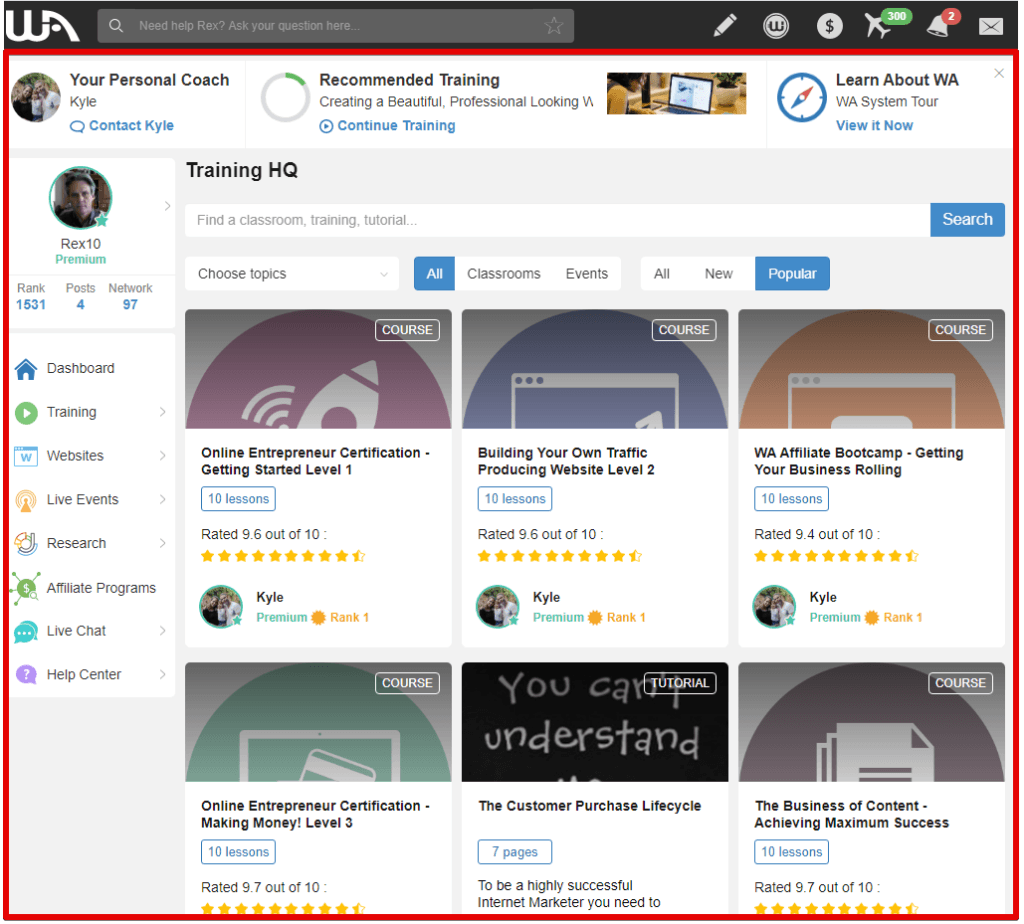Open the Choose topics dropdown
The image size is (1024, 924).
click(292, 274)
